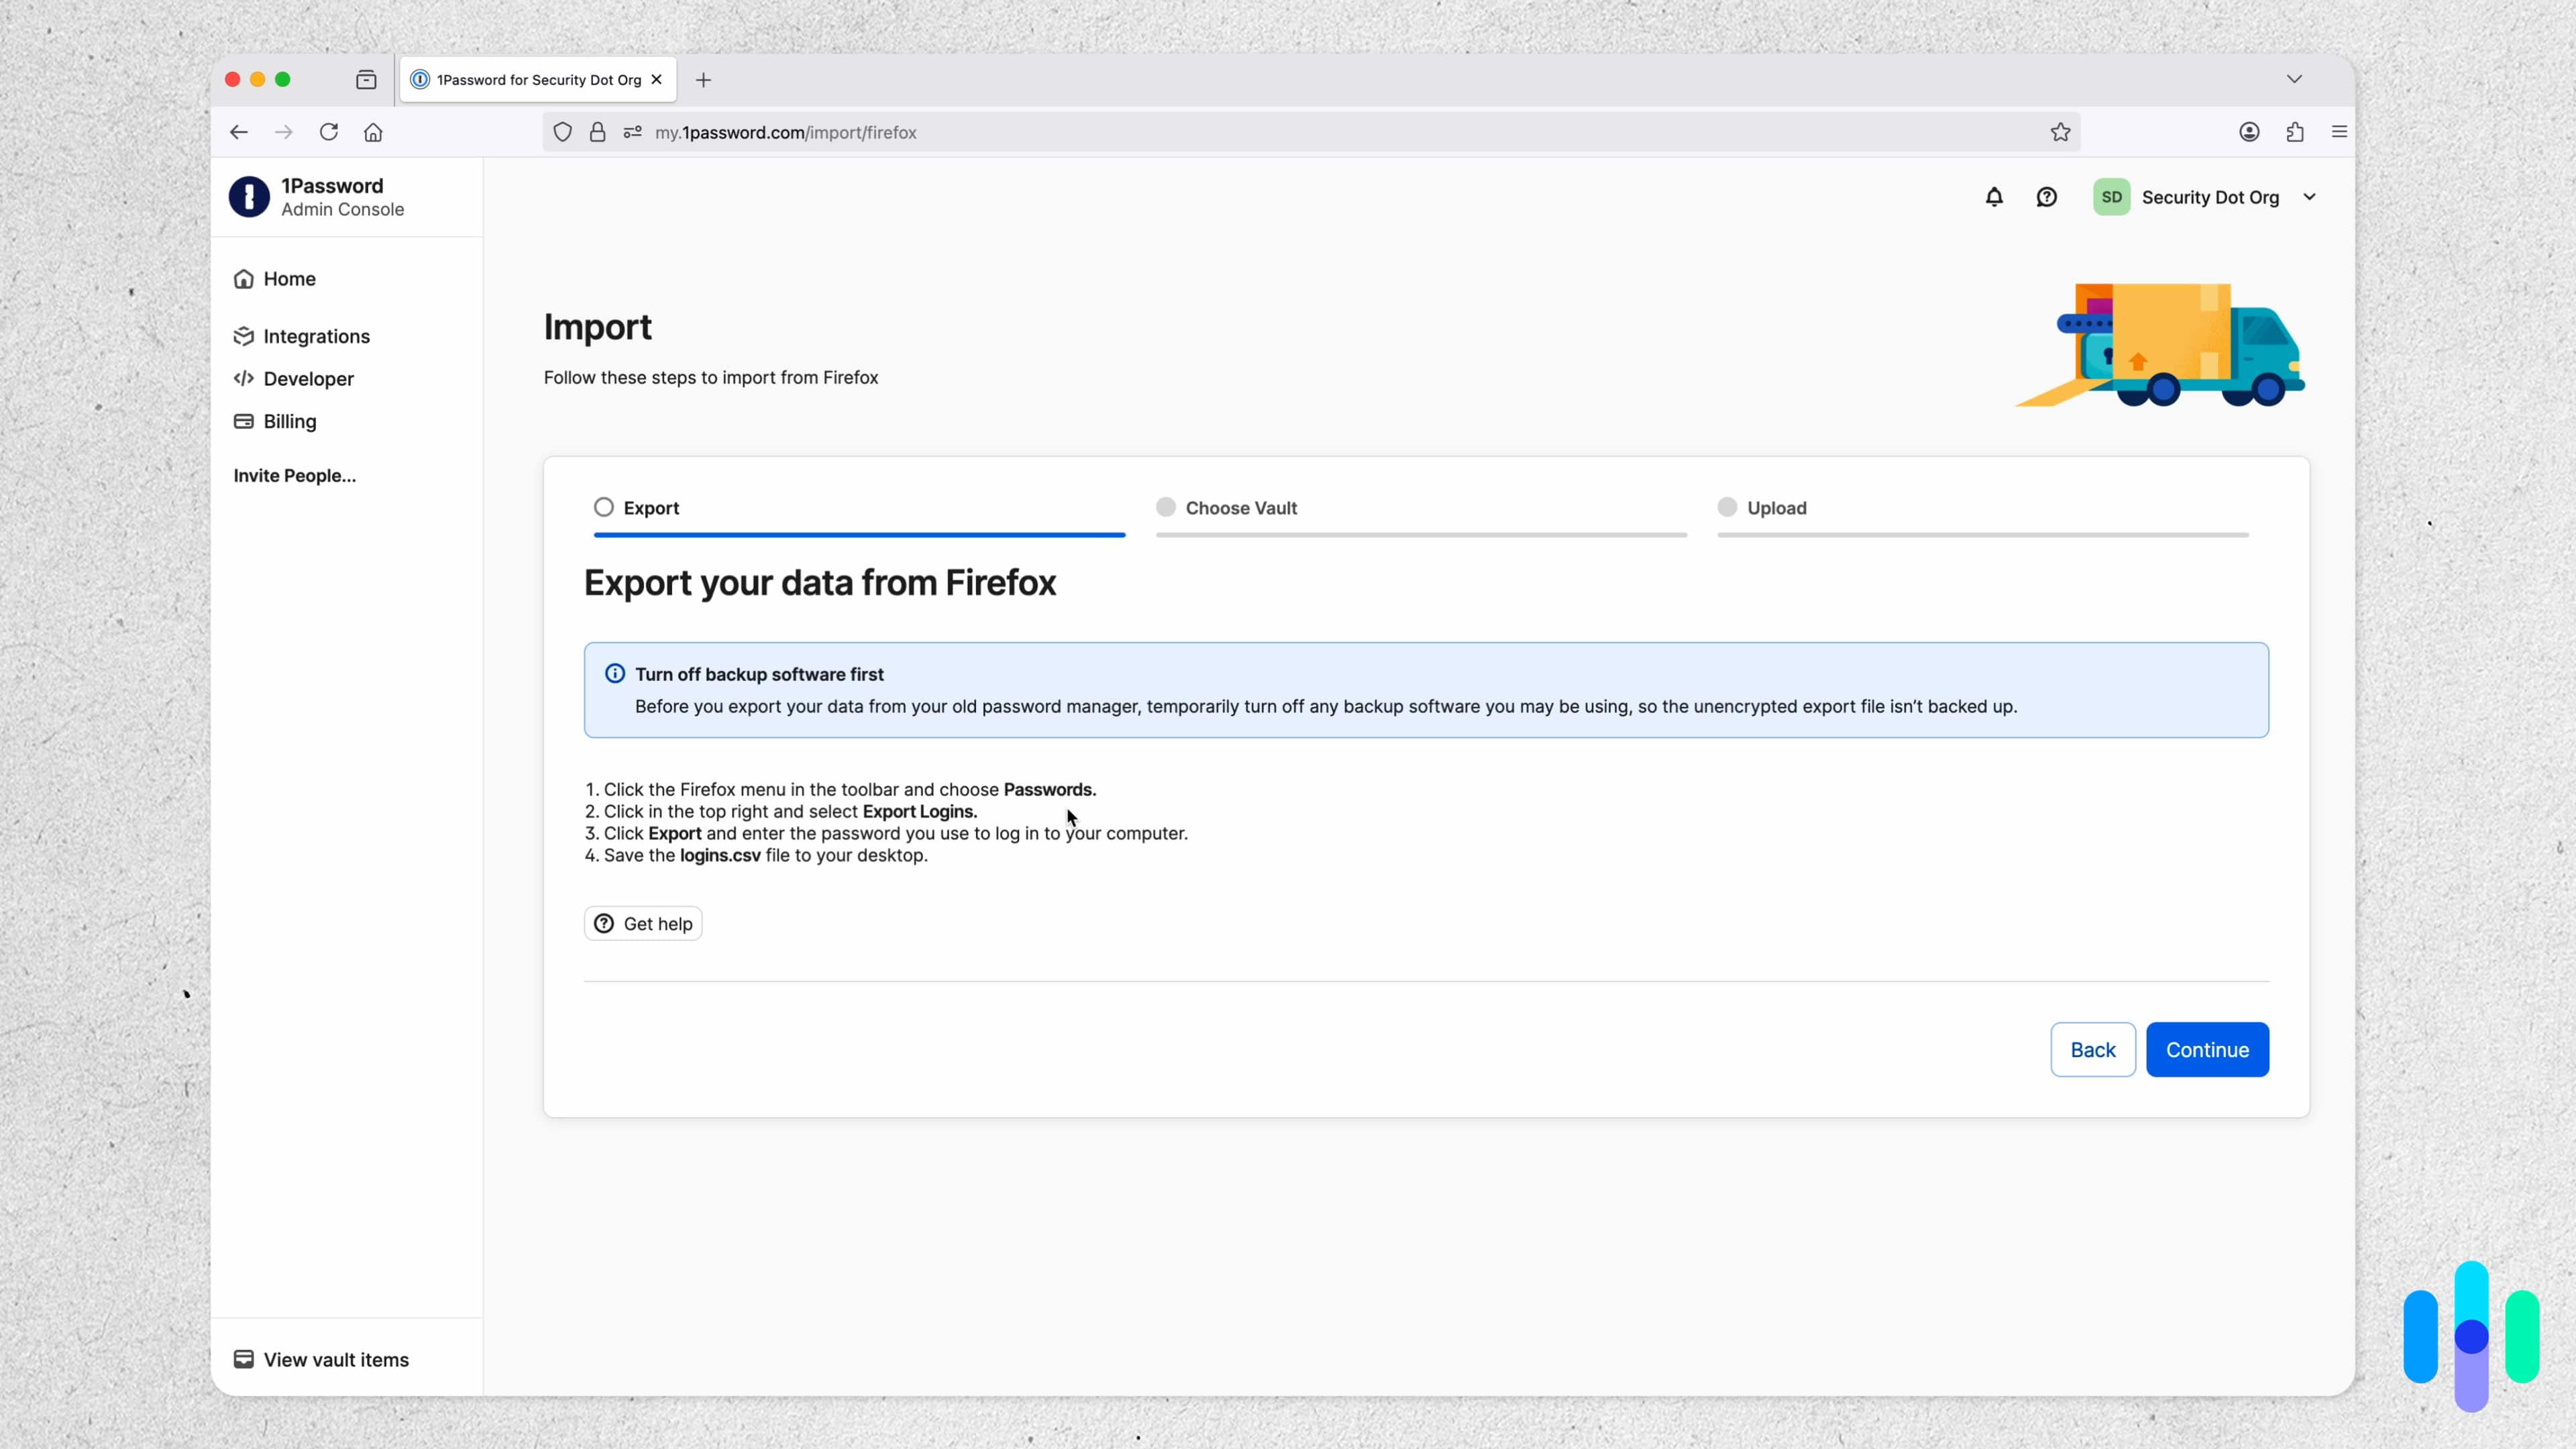Select the Choose Vault step
The image size is (2576, 1449).
point(1165,507)
